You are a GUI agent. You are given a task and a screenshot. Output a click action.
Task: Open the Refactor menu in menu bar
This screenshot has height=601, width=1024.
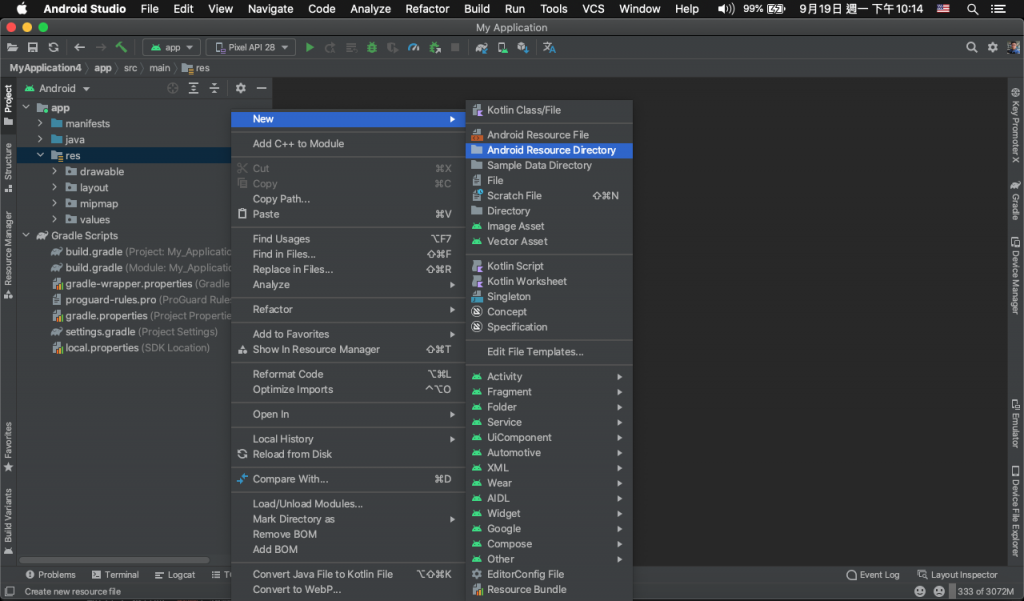pos(427,9)
